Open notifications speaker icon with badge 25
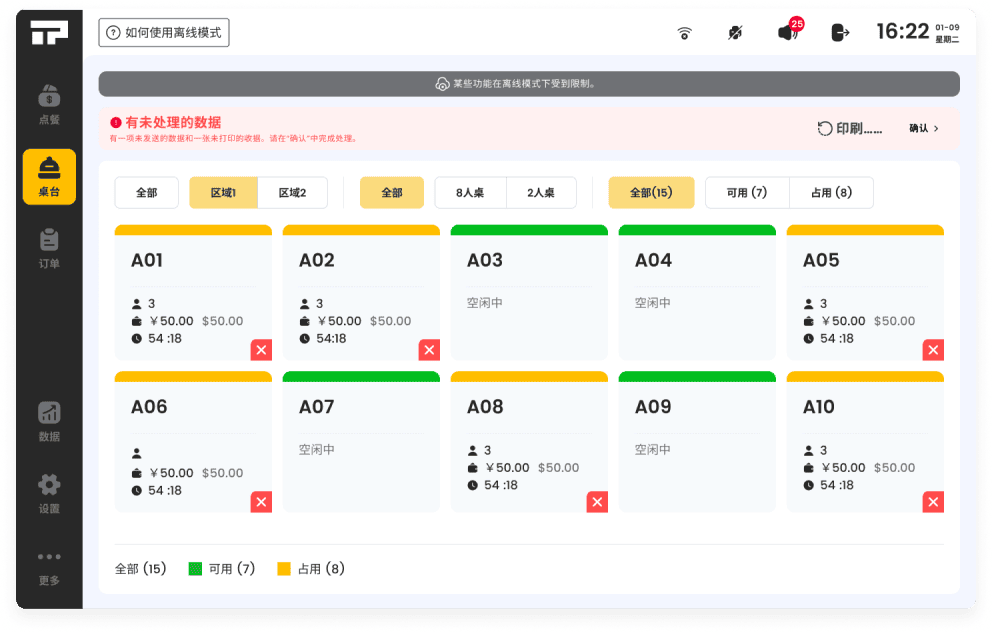The image size is (992, 633). point(789,32)
